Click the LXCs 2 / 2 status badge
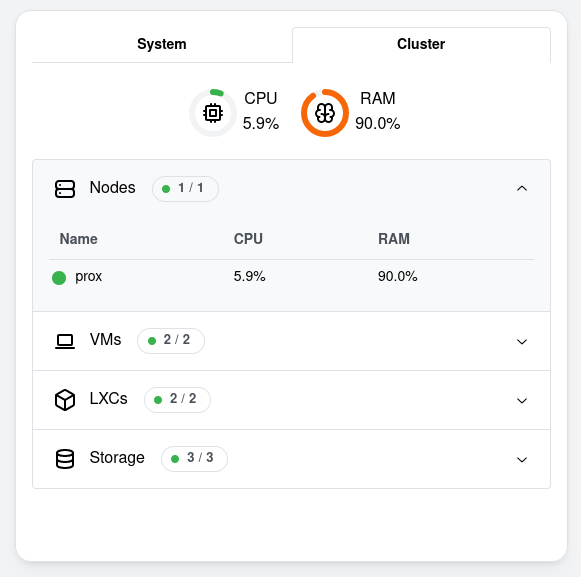Image resolution: width=581 pixels, height=577 pixels. pyautogui.click(x=177, y=399)
